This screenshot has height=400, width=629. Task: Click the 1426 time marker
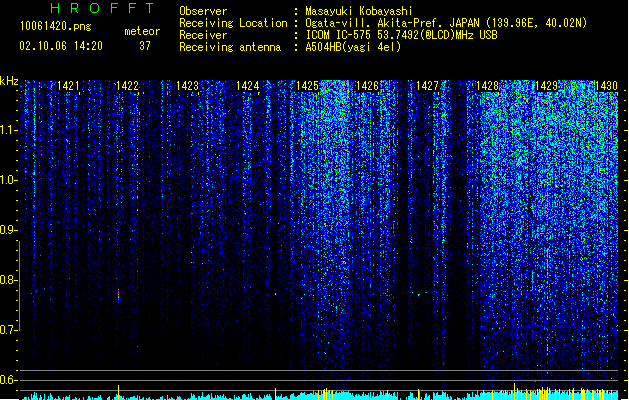pos(367,86)
